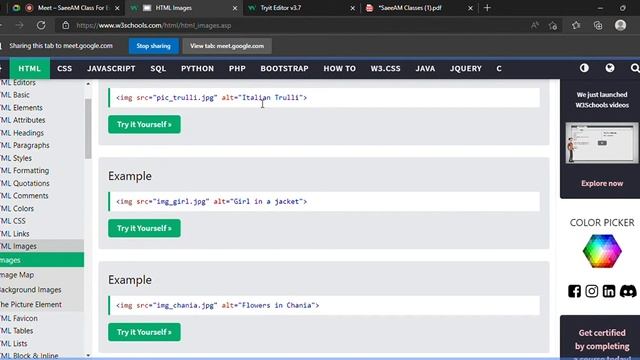Viewport: 640px width, 360px height.
Task: Open W3Schools Instagram page icon
Action: click(x=591, y=291)
